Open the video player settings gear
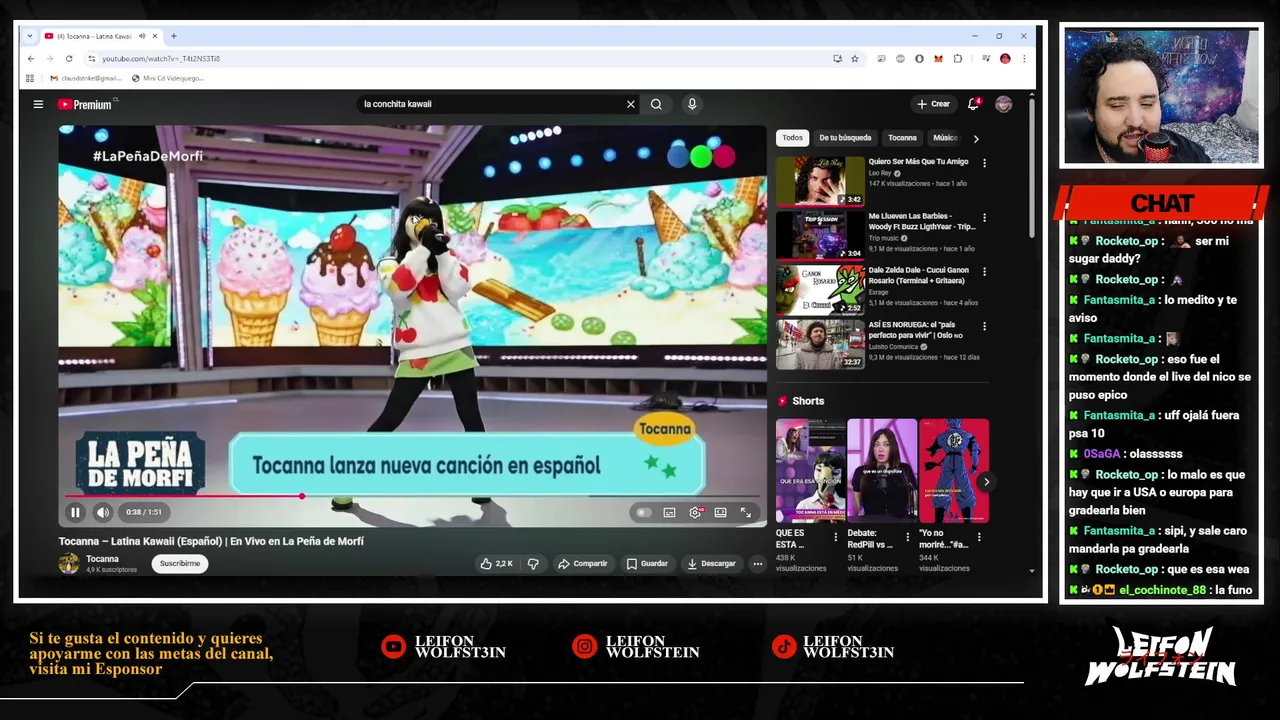This screenshot has width=1280, height=720. [695, 512]
